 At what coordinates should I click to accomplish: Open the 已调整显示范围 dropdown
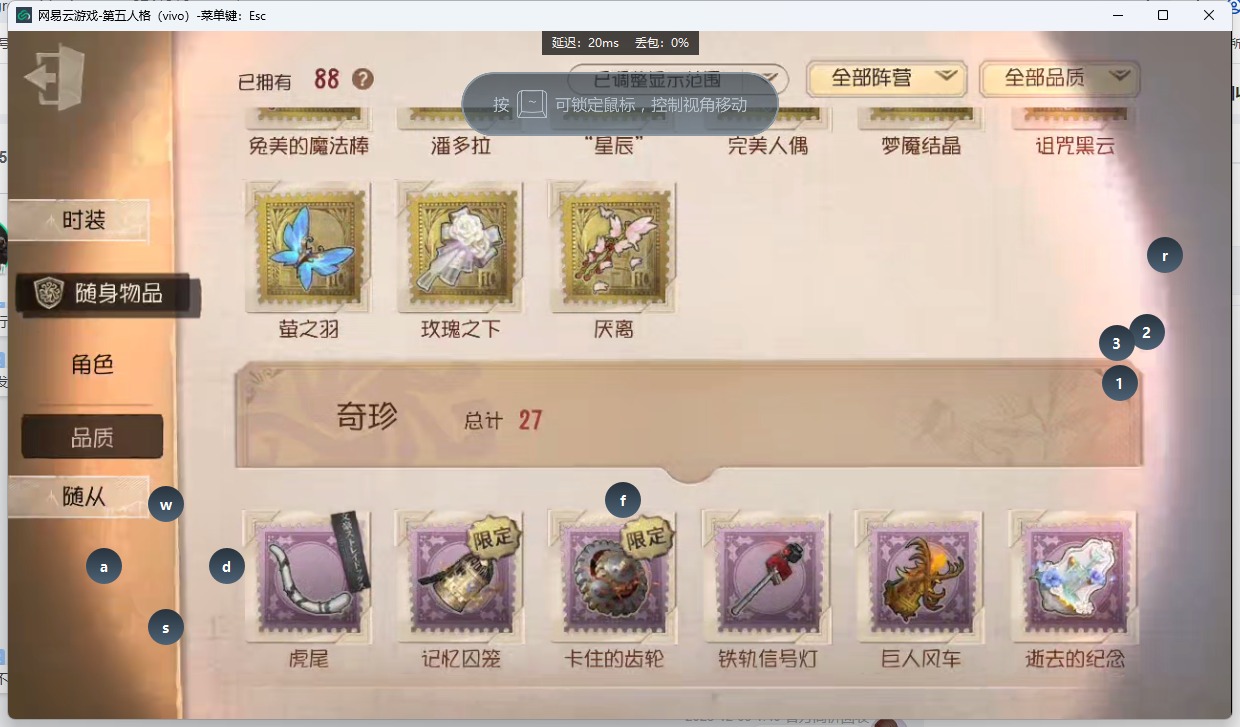coord(678,79)
